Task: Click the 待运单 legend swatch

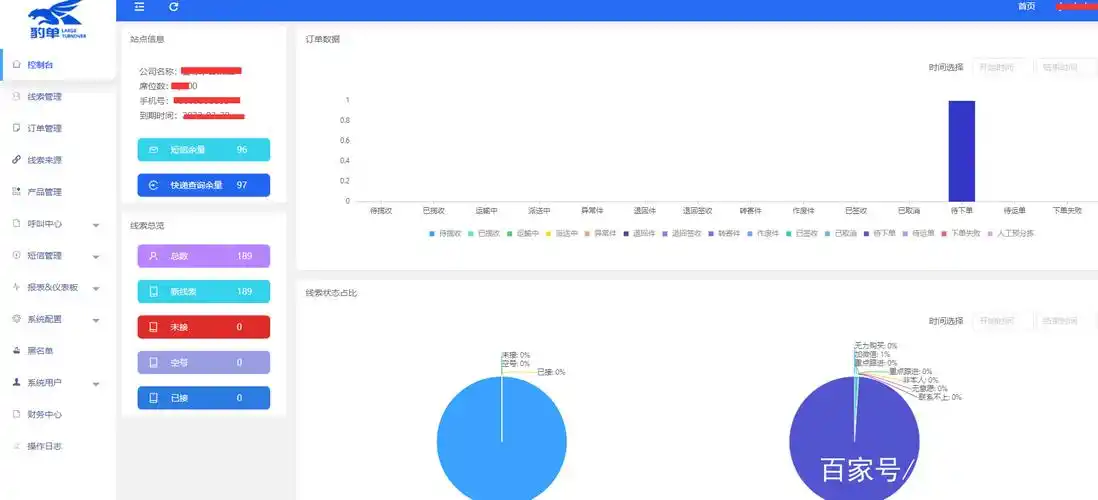Action: [x=905, y=233]
